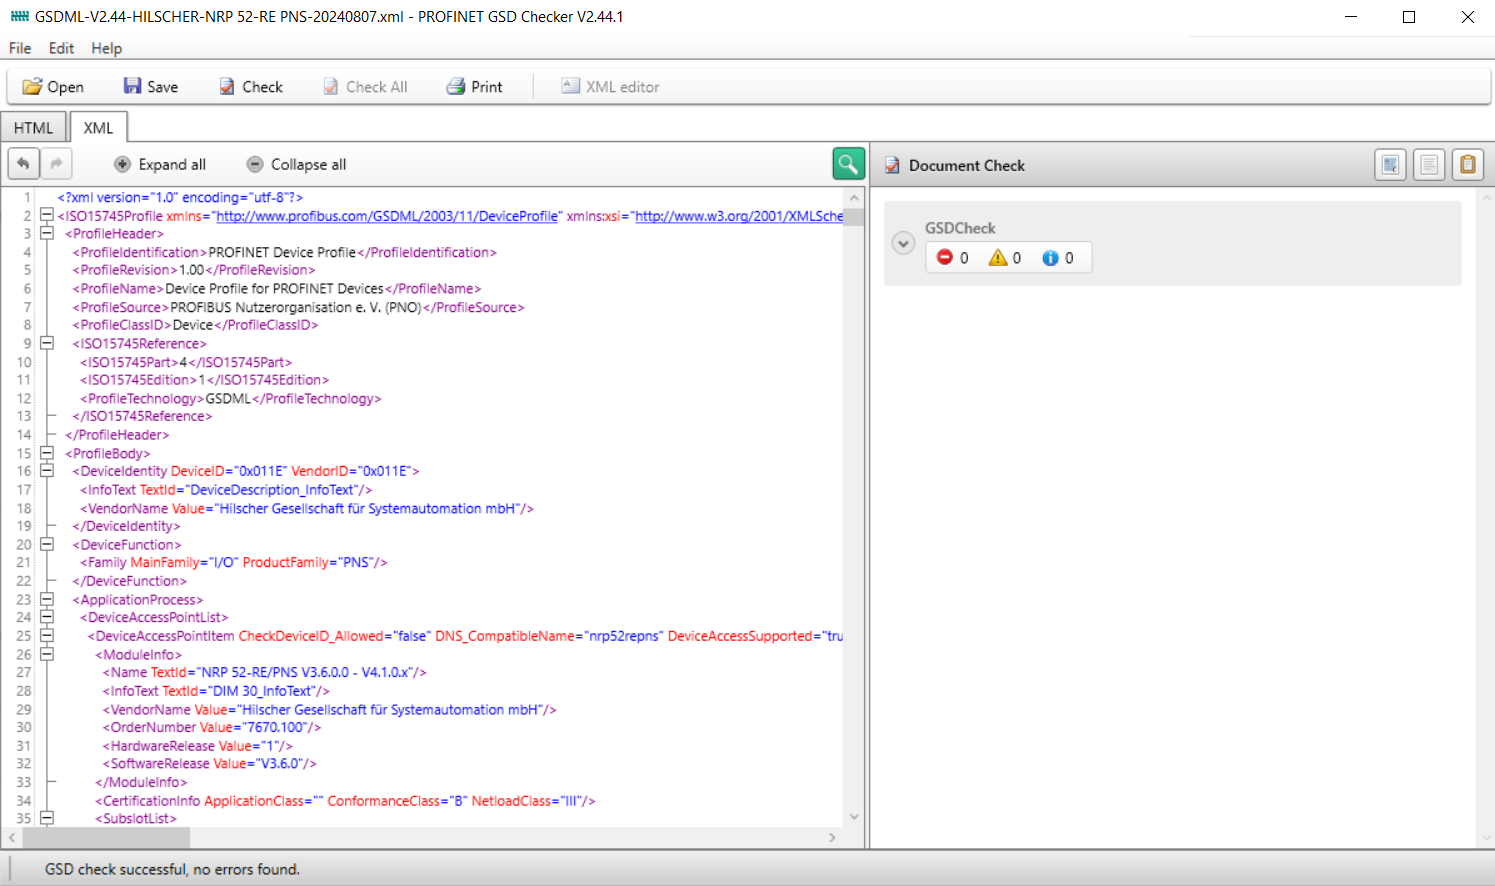
Task: Save the current GSDML file
Action: [150, 87]
